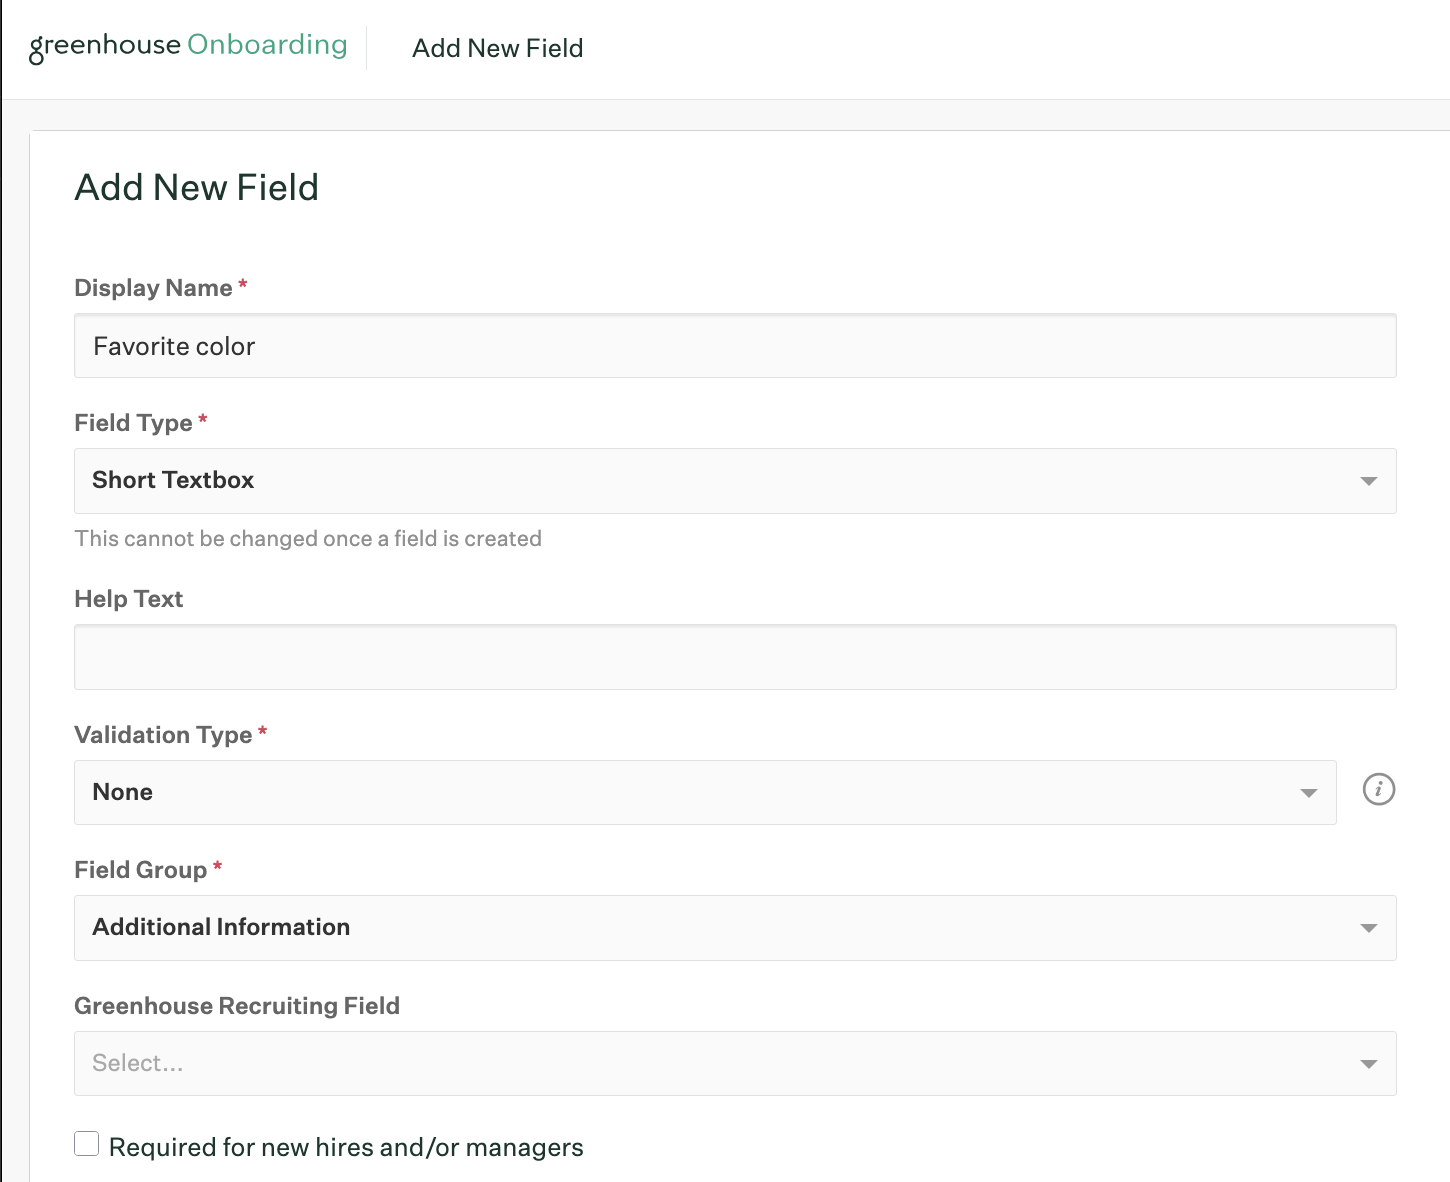This screenshot has height=1182, width=1450.
Task: Enable Required for new hires checkbox
Action: click(87, 1144)
